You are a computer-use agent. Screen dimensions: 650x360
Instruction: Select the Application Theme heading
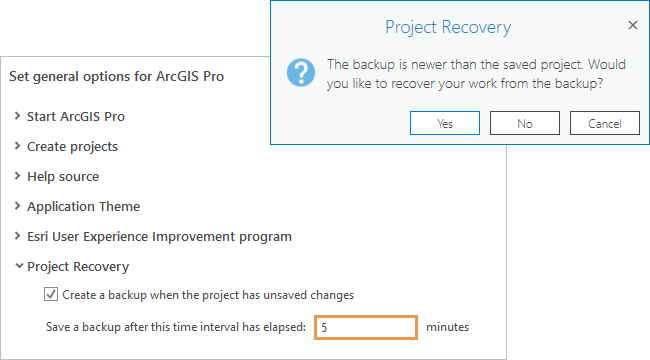click(x=84, y=207)
